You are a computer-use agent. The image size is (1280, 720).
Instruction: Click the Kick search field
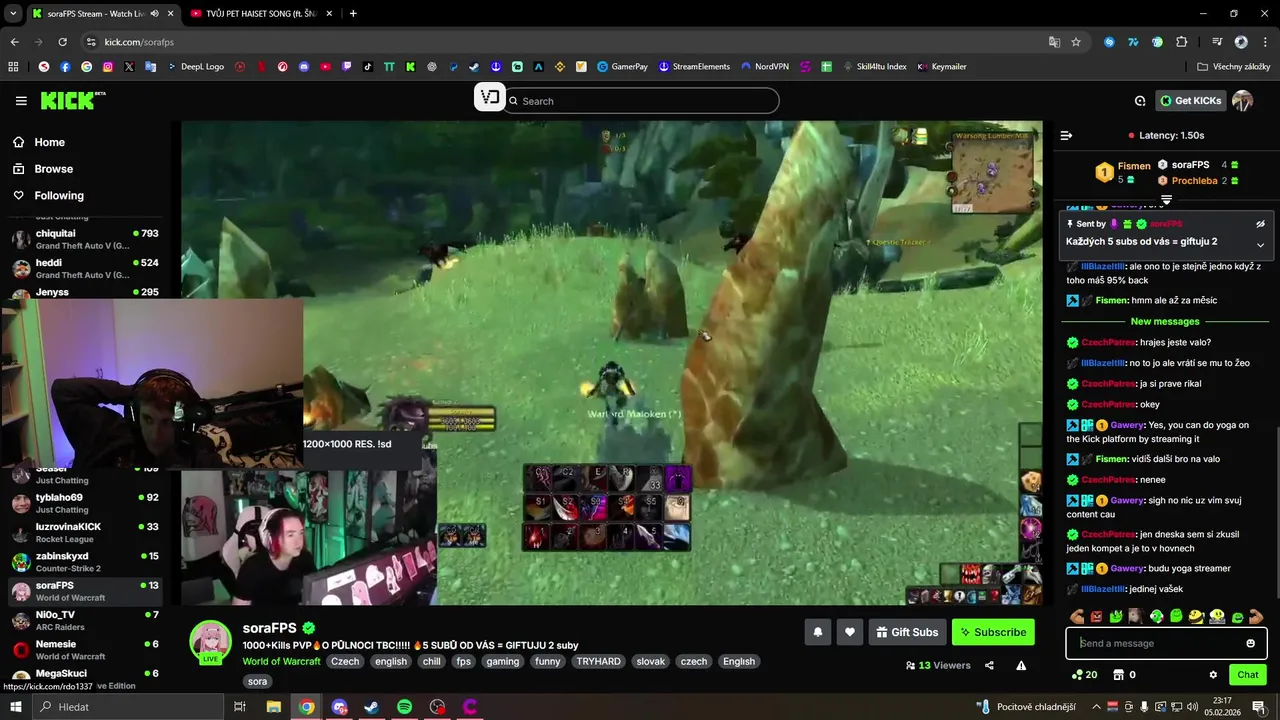(x=641, y=101)
